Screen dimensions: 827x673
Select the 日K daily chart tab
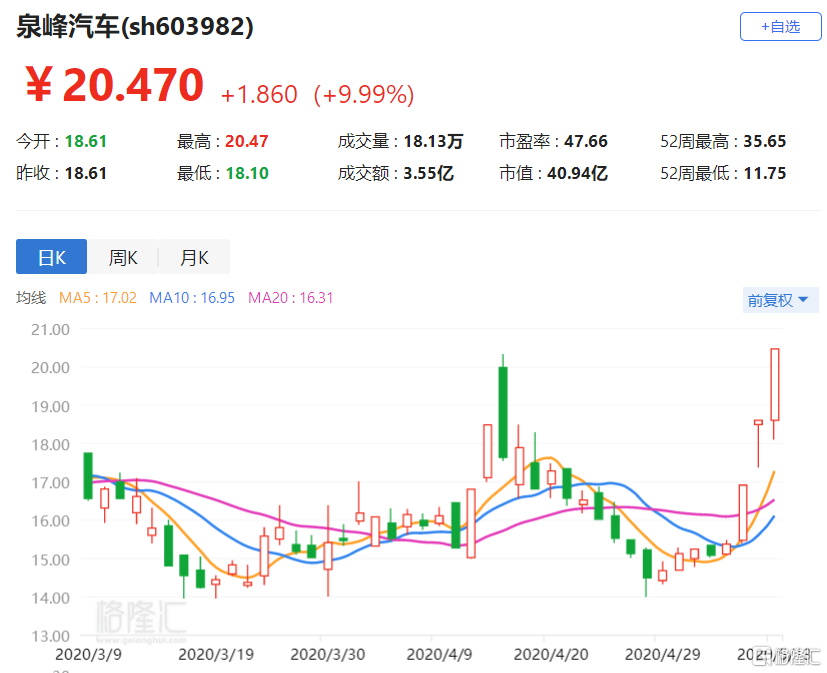(x=51, y=257)
